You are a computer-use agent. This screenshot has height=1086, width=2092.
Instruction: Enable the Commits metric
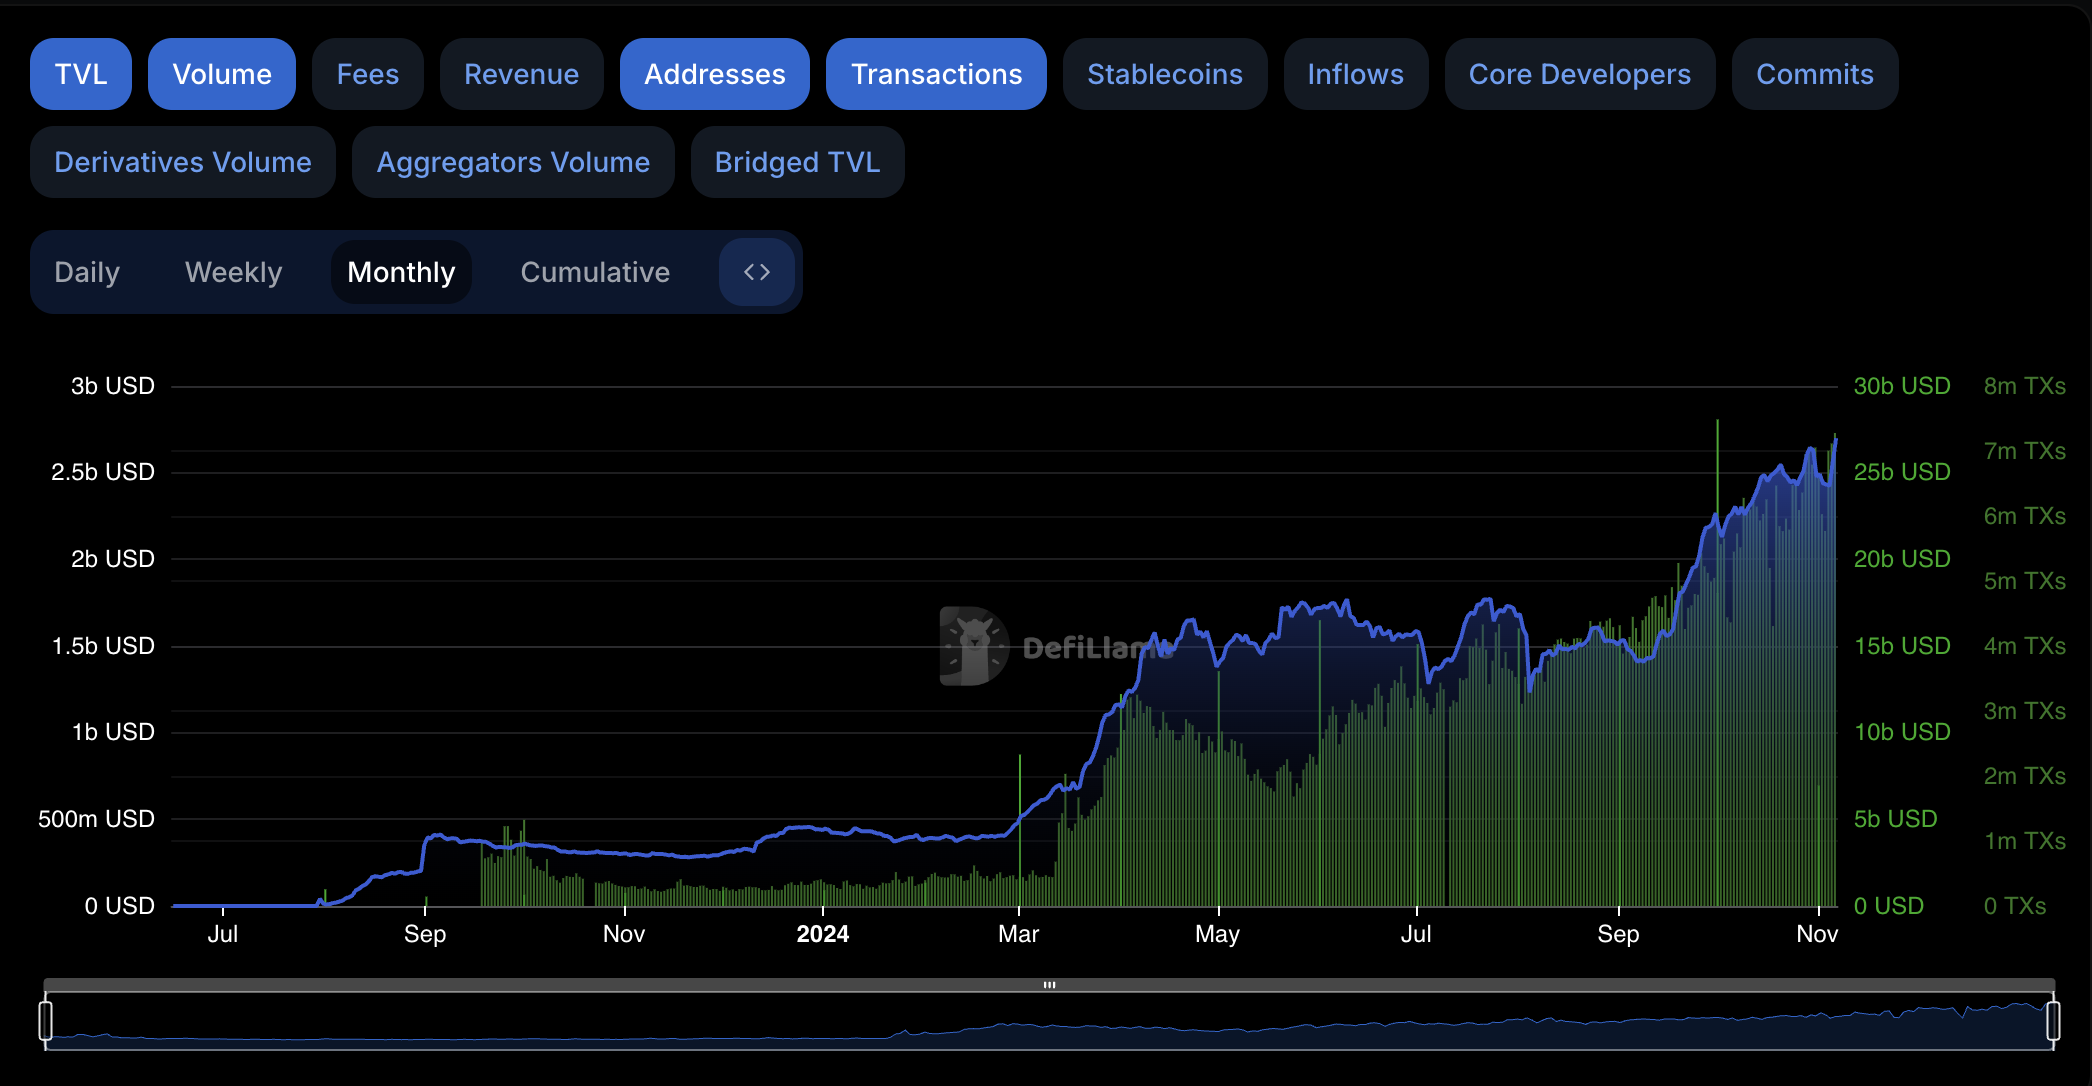[x=1815, y=74]
